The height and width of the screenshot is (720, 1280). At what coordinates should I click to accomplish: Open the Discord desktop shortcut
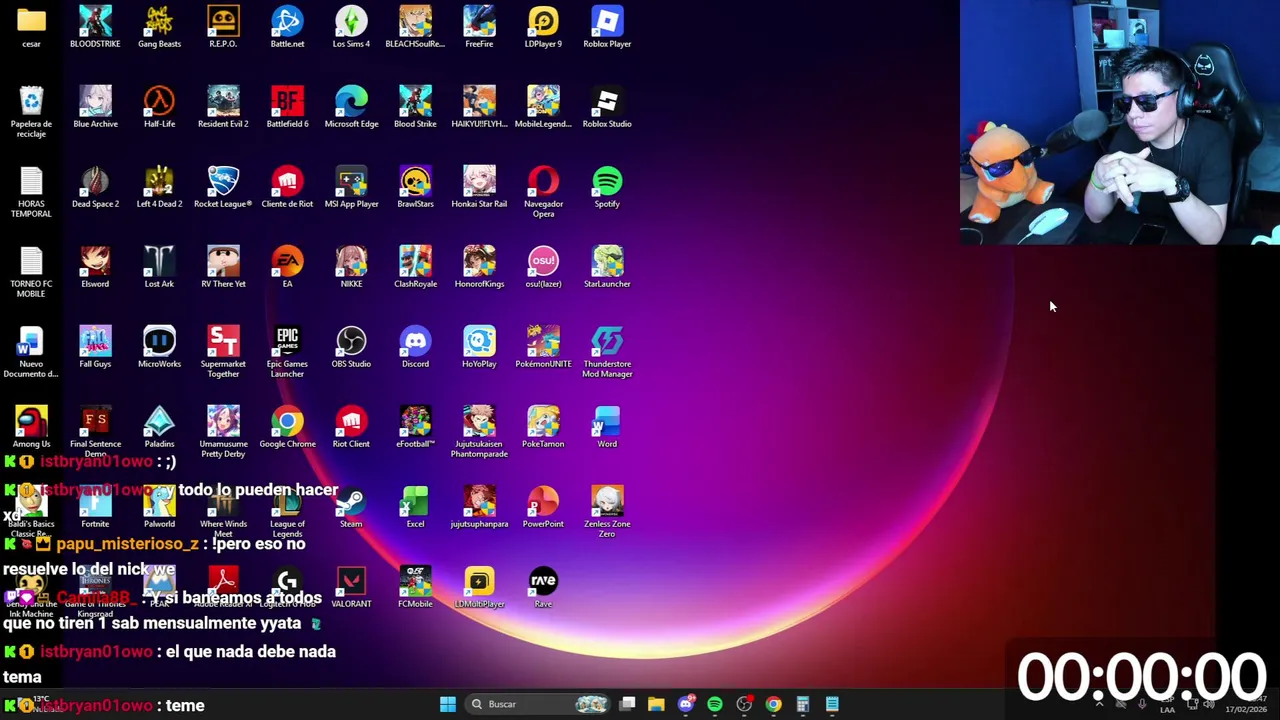coord(415,347)
